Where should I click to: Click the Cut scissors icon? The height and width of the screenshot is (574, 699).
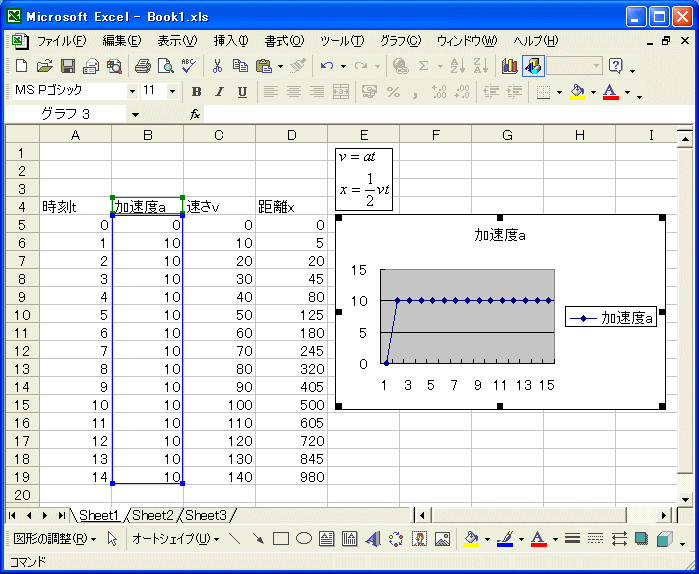click(x=217, y=66)
